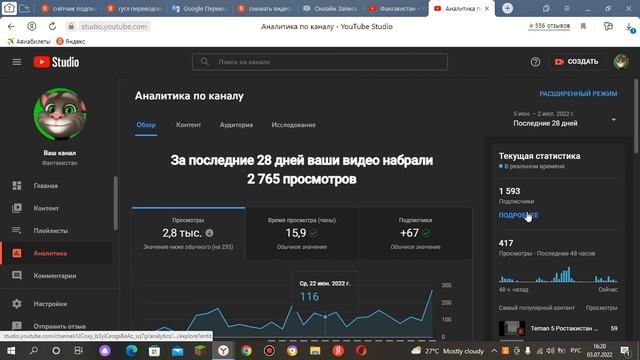This screenshot has height=360, width=640.
Task: Select Аналитика in sidebar
Action: pyautogui.click(x=57, y=253)
